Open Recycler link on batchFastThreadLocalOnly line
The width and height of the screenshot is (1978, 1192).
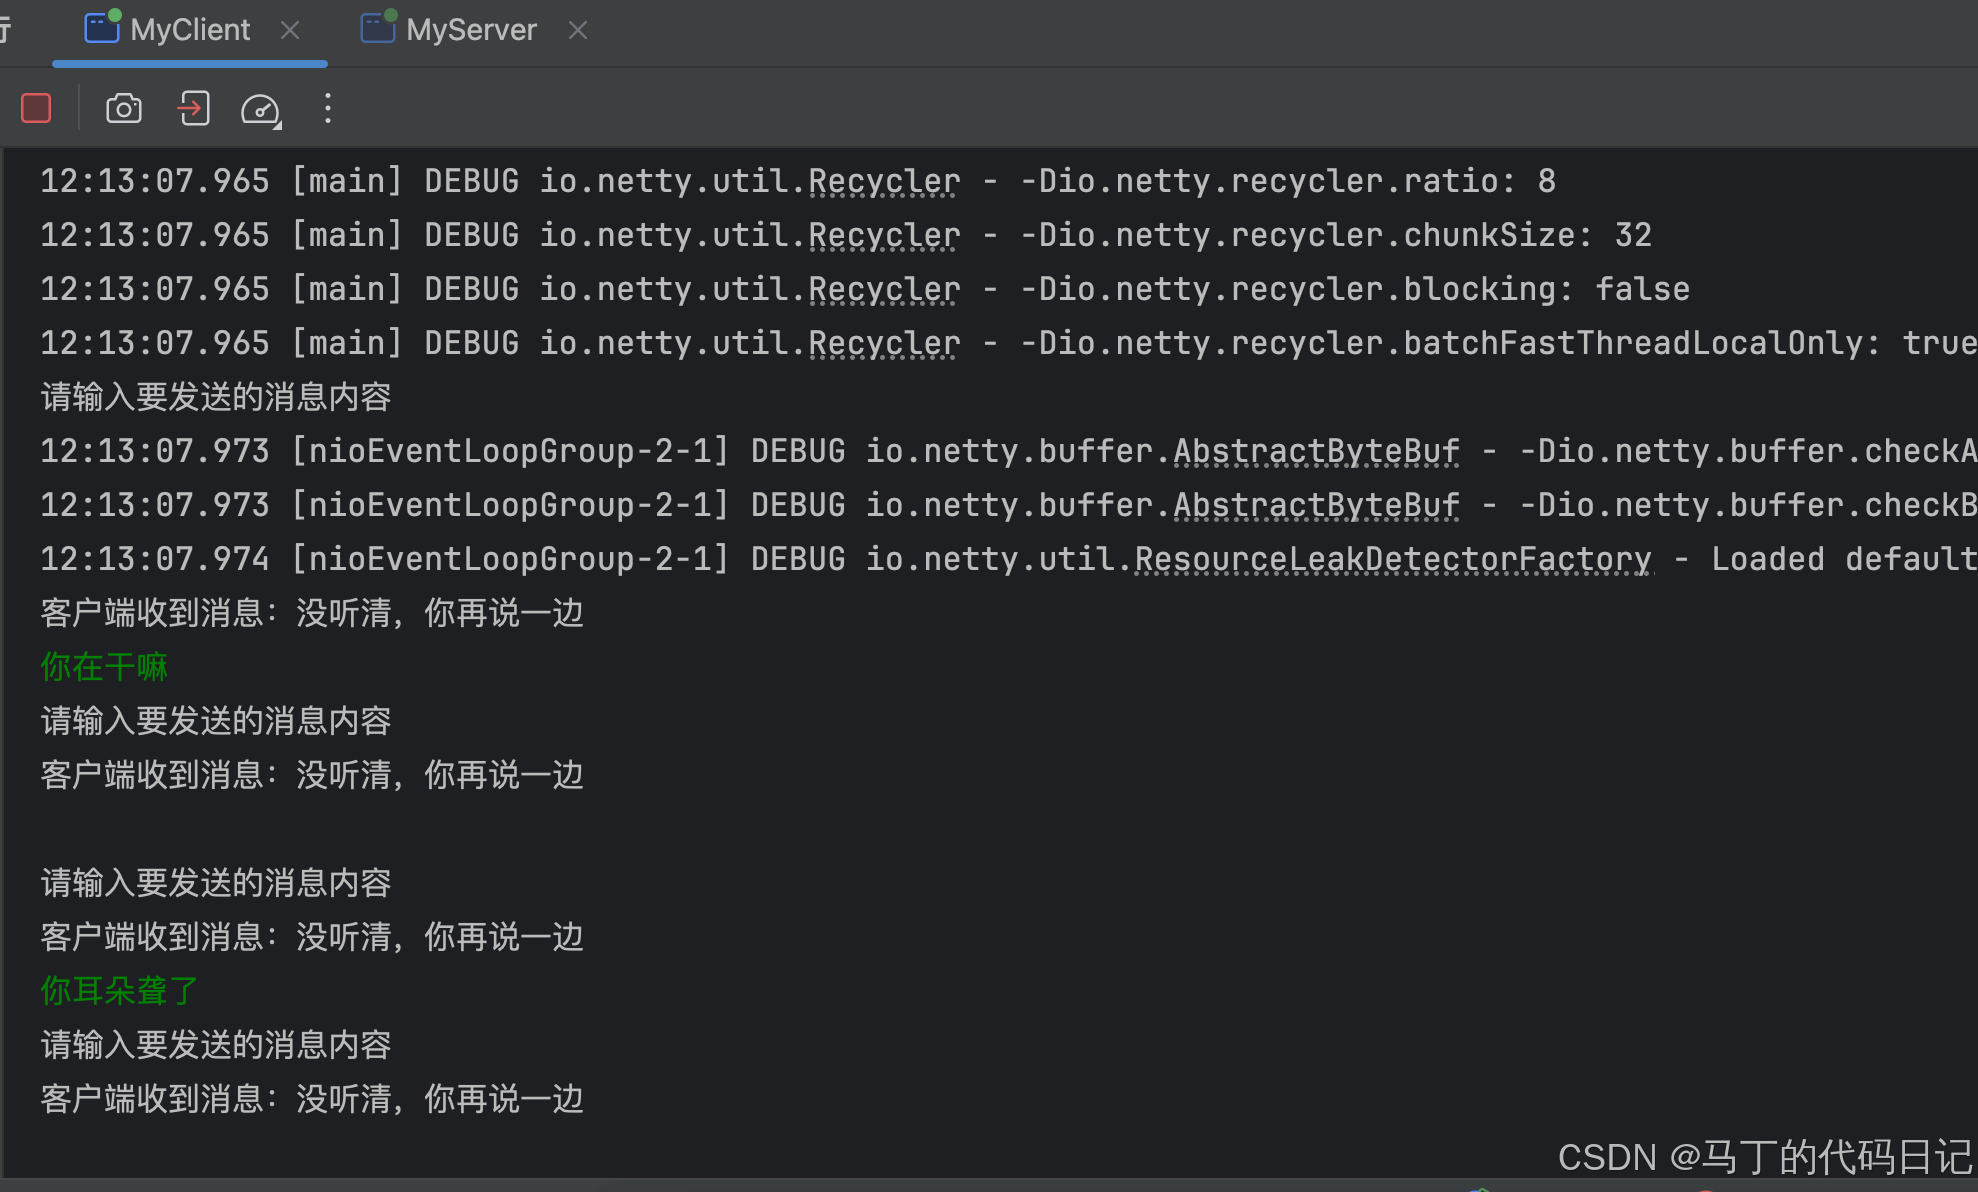884,343
